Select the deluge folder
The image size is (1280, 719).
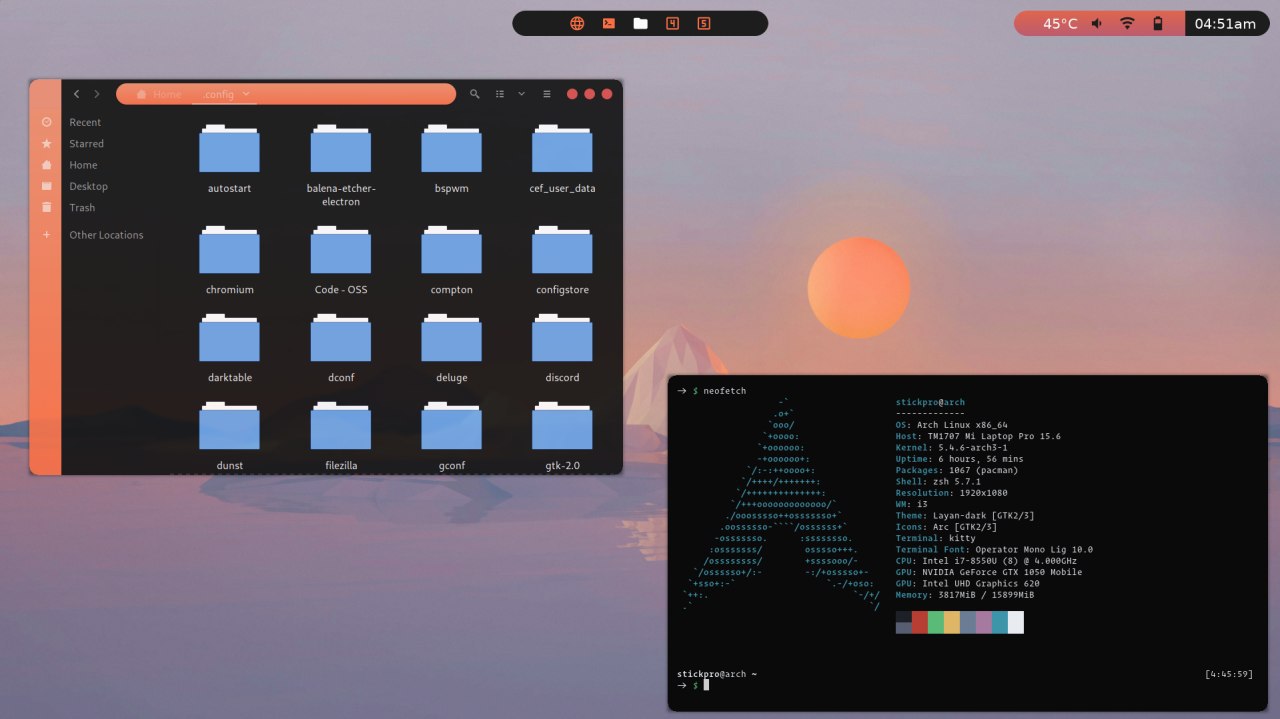(452, 348)
